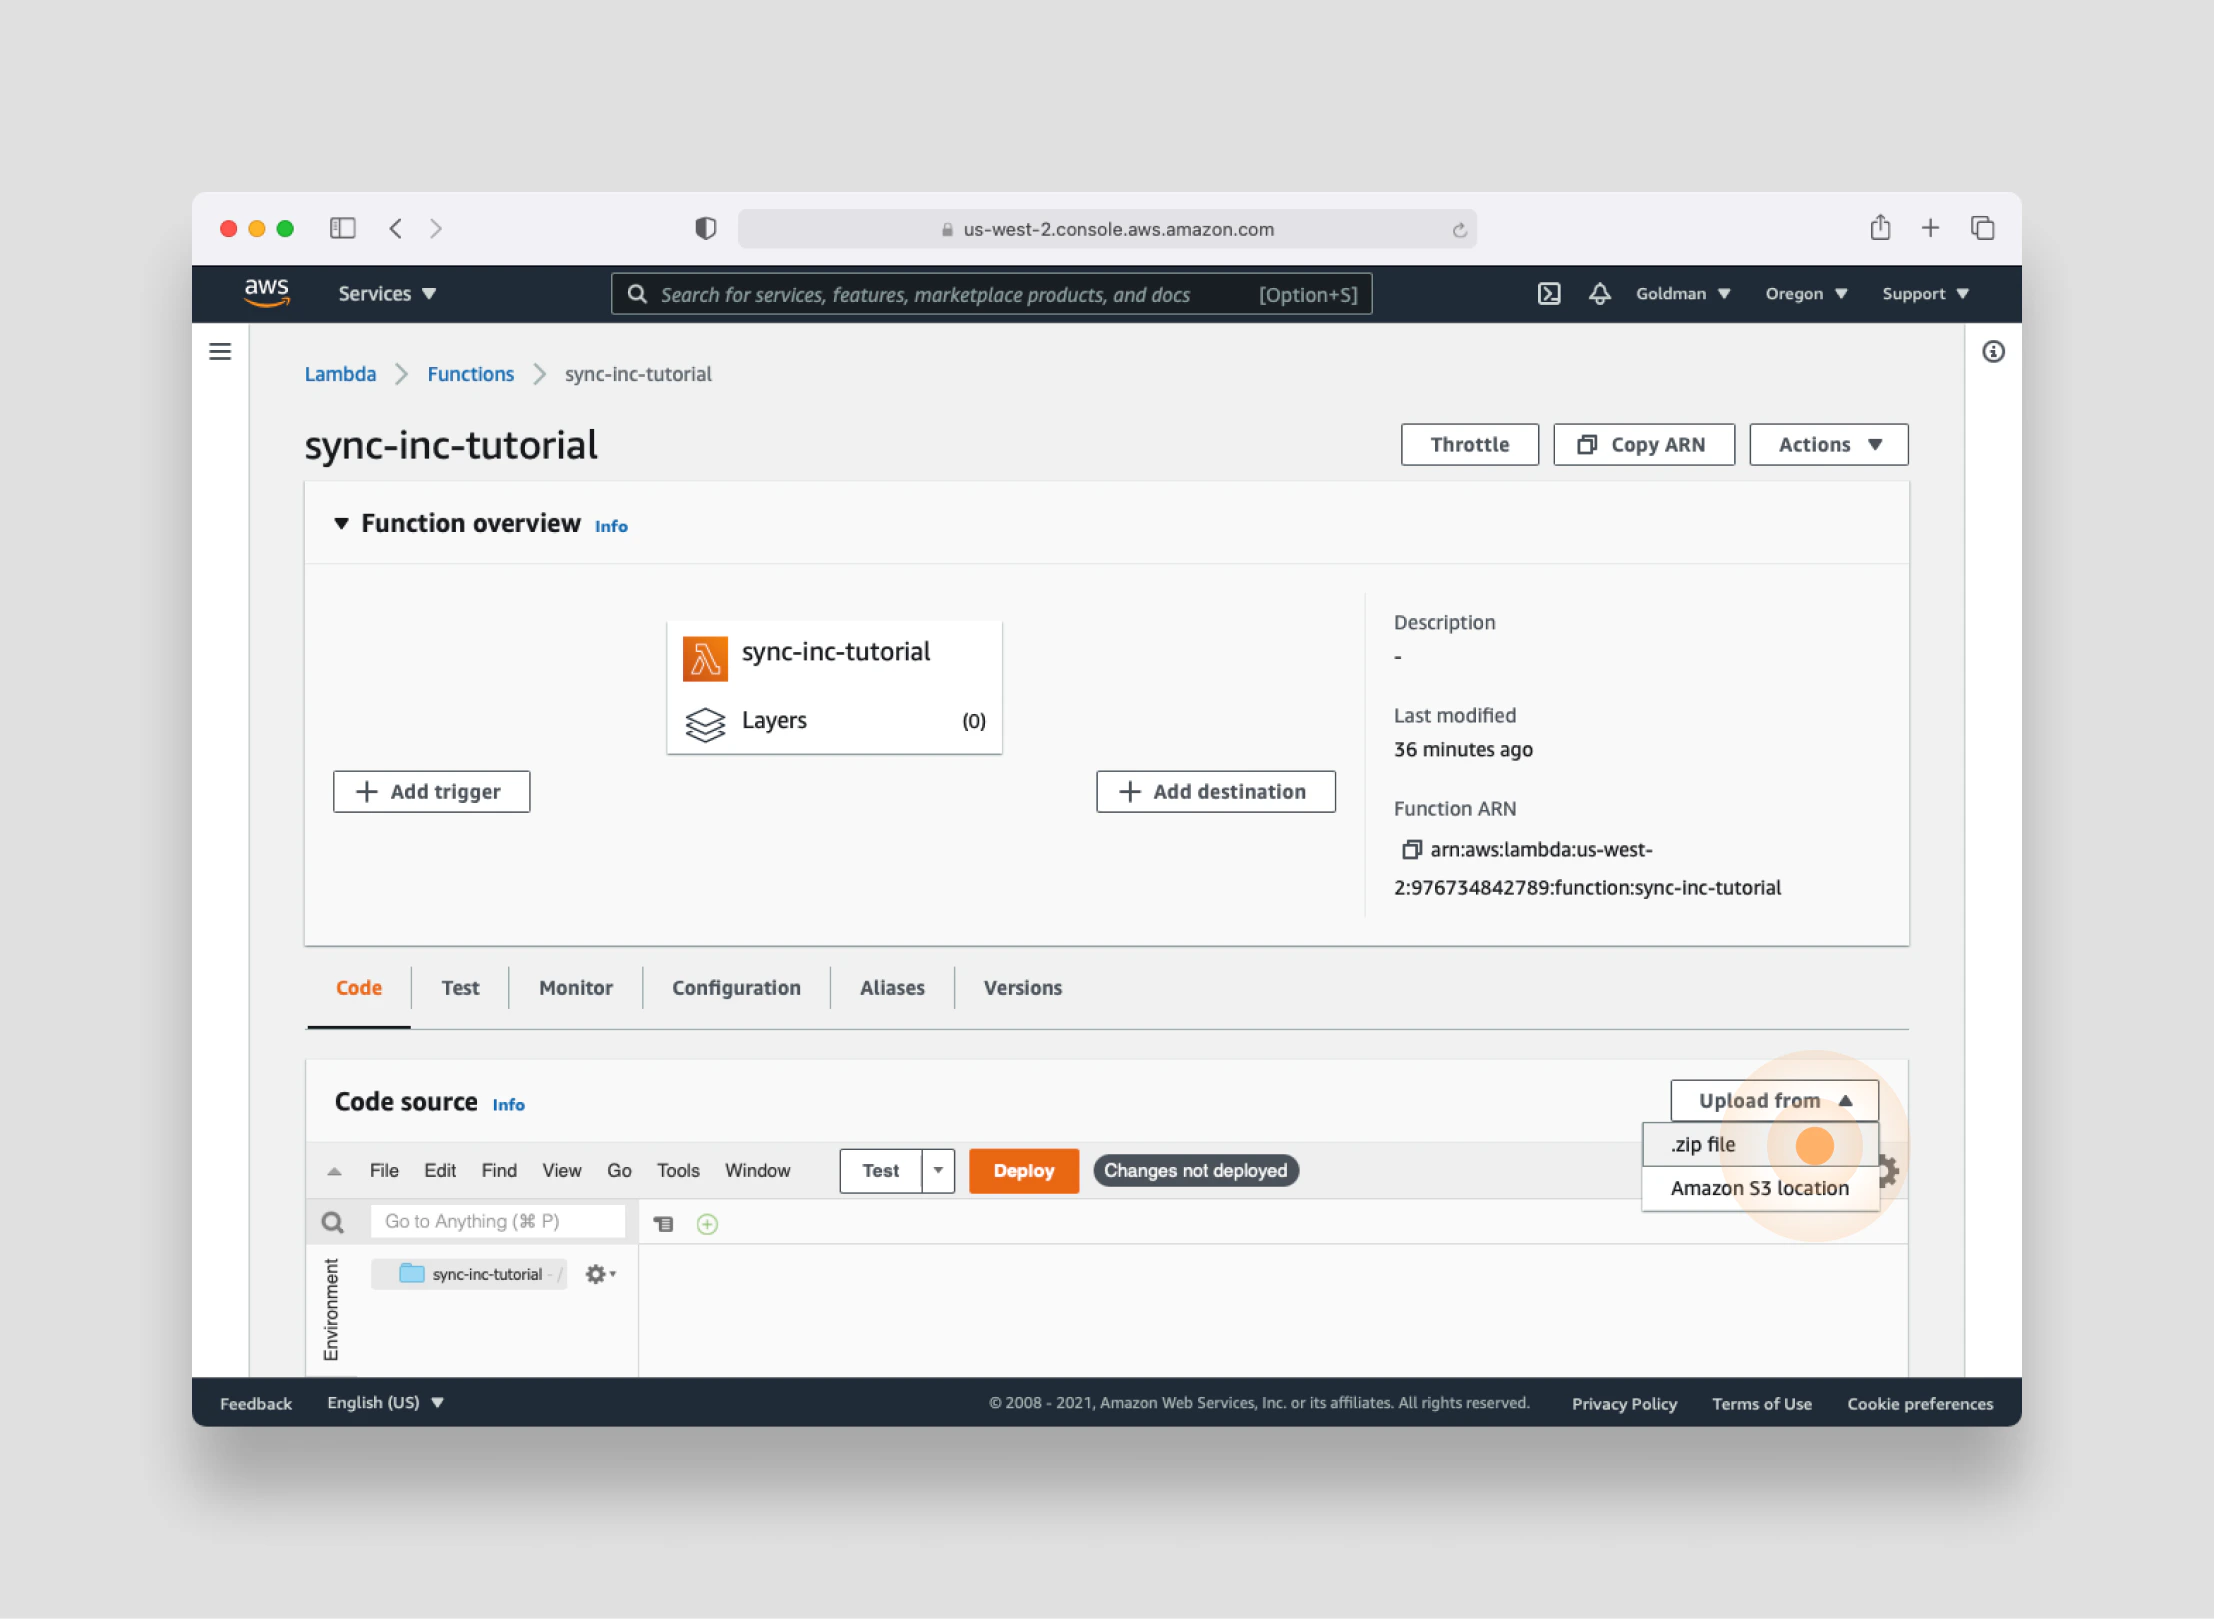2214x1619 pixels.
Task: Go to Lambda breadcrumb link
Action: pos(340,374)
